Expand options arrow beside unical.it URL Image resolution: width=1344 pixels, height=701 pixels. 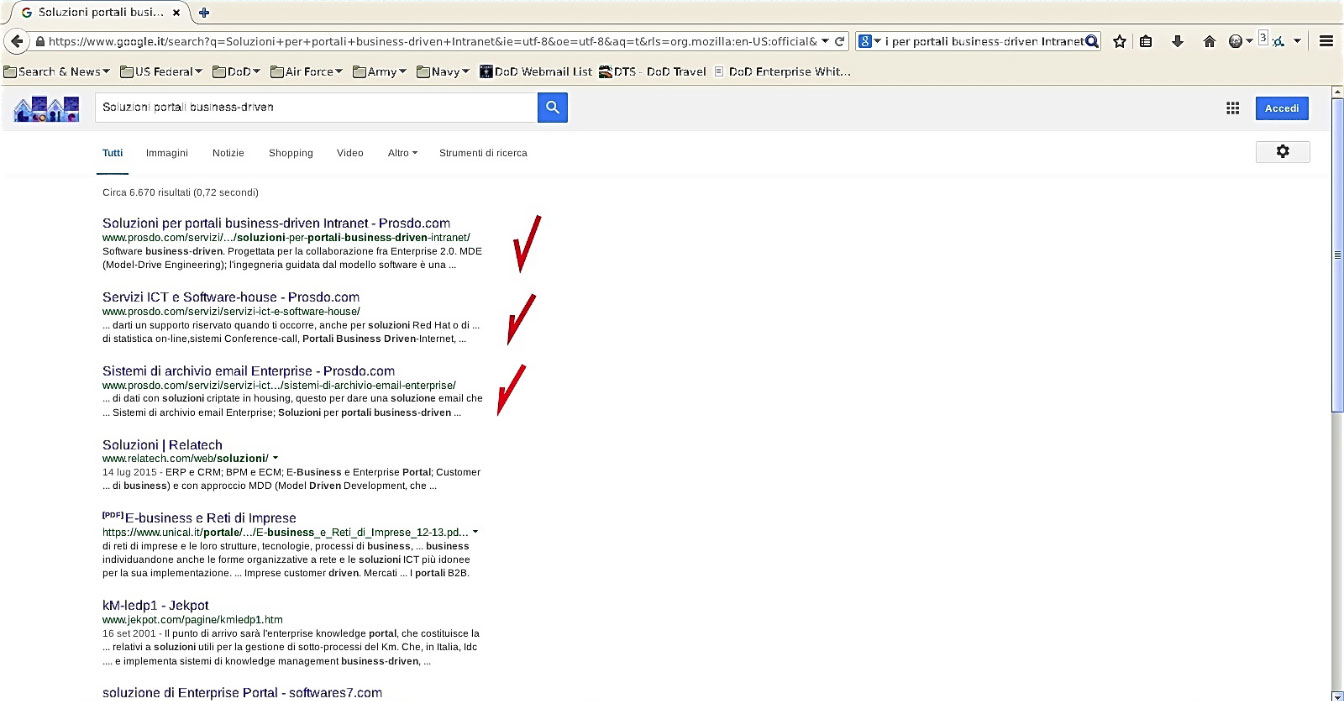[x=475, y=532]
